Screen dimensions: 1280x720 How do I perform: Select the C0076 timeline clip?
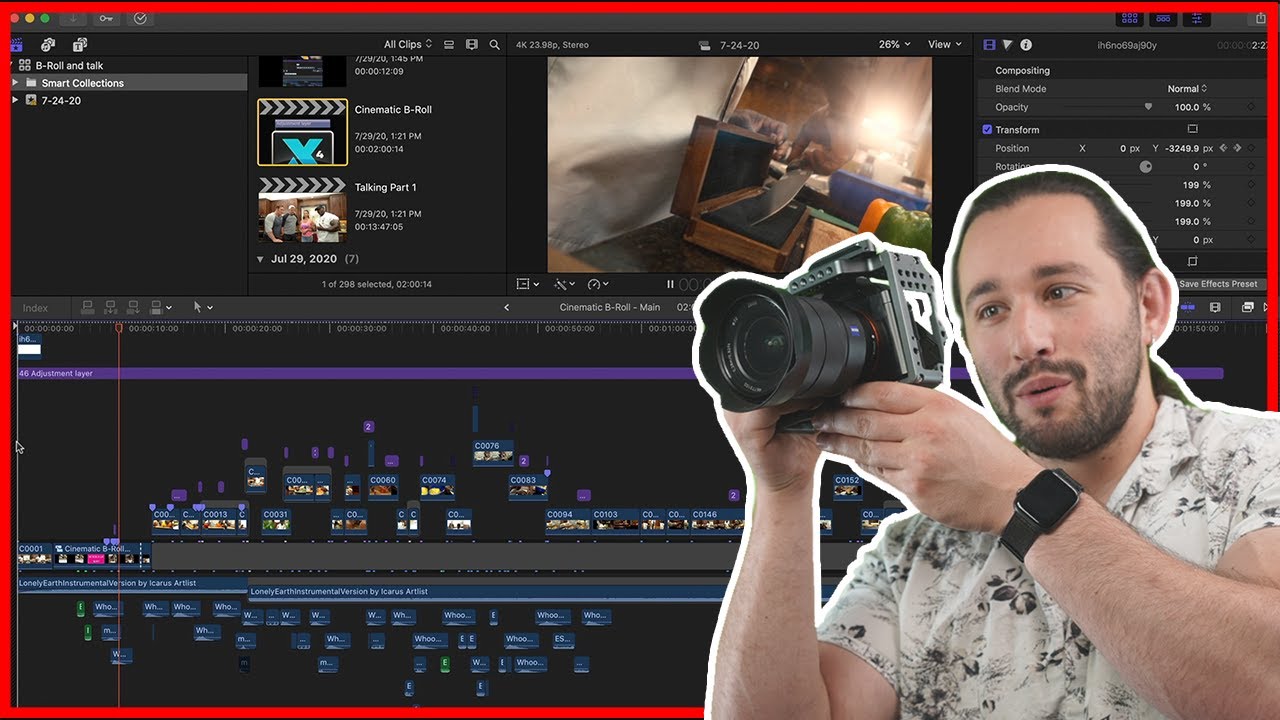pyautogui.click(x=493, y=452)
